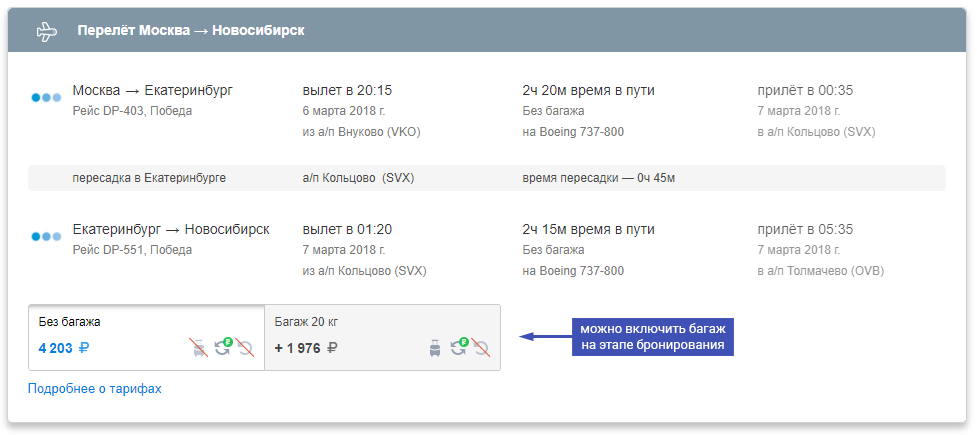The image size is (977, 435).
Task: Click the blue baggage booking tooltip
Action: point(653,337)
